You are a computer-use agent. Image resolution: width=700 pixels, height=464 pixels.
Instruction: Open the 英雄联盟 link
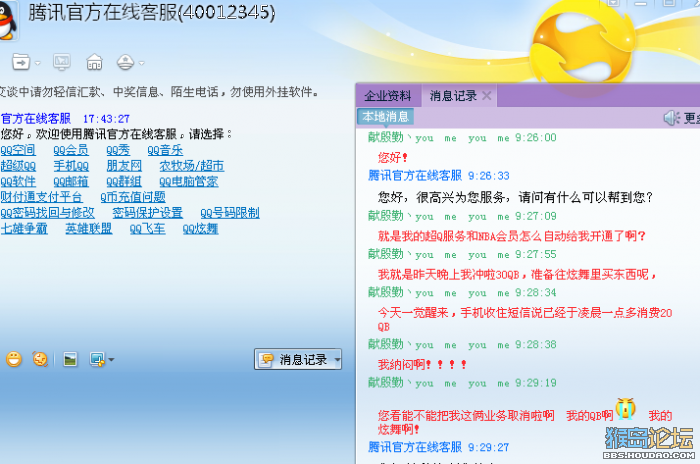pos(89,229)
